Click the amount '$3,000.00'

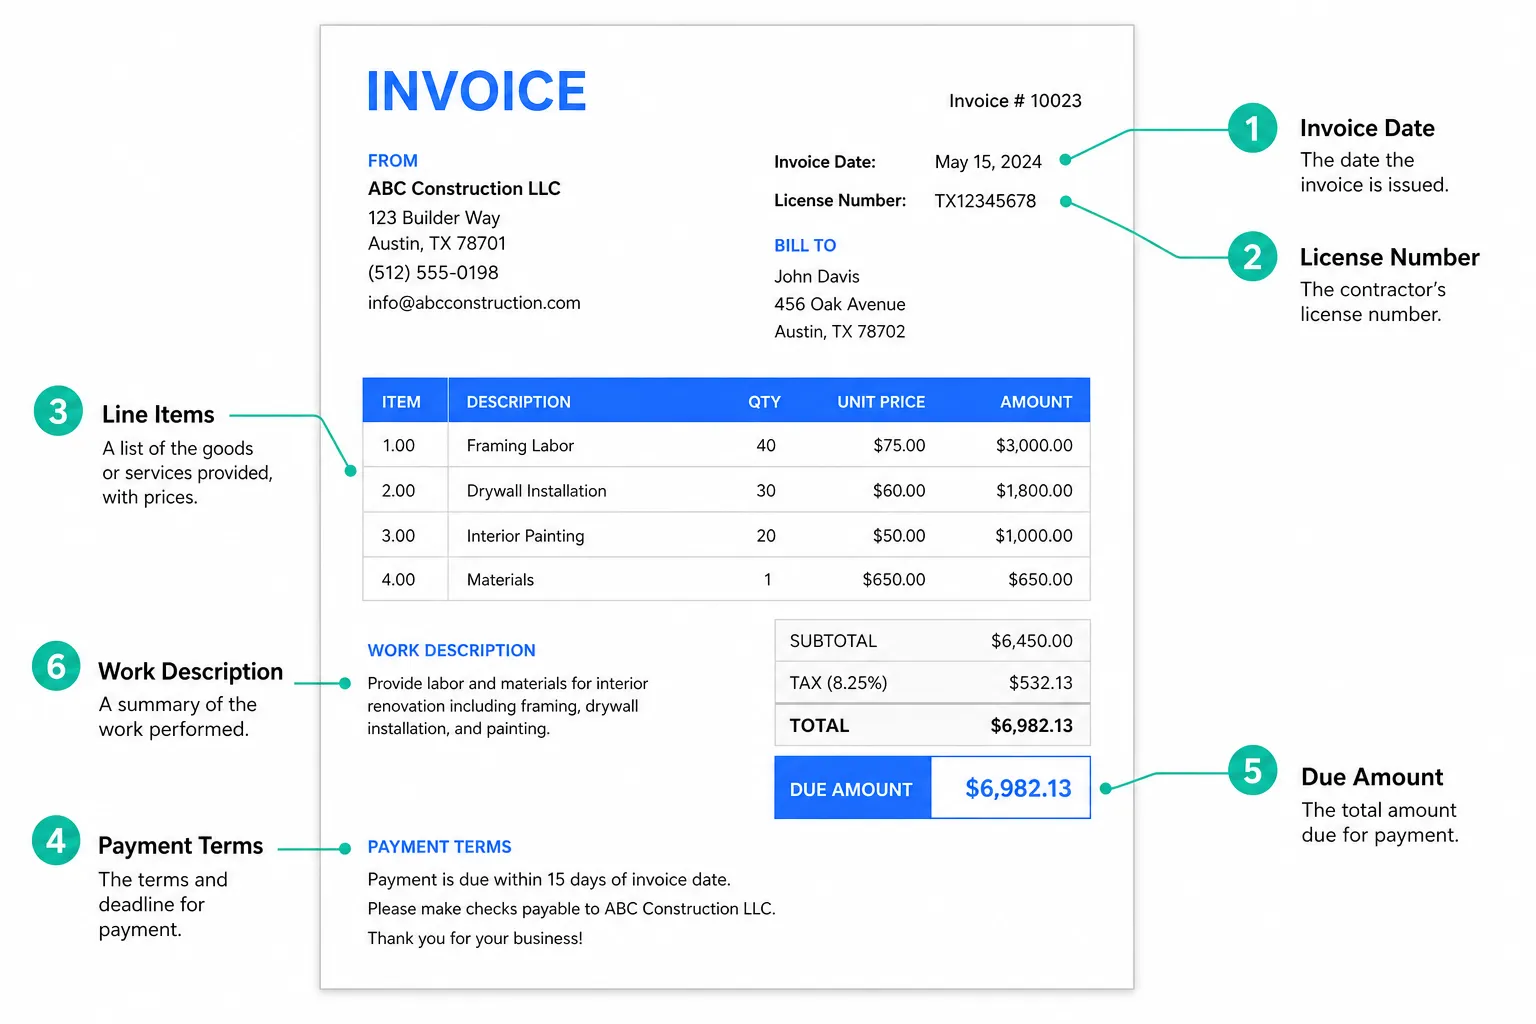coord(1034,446)
